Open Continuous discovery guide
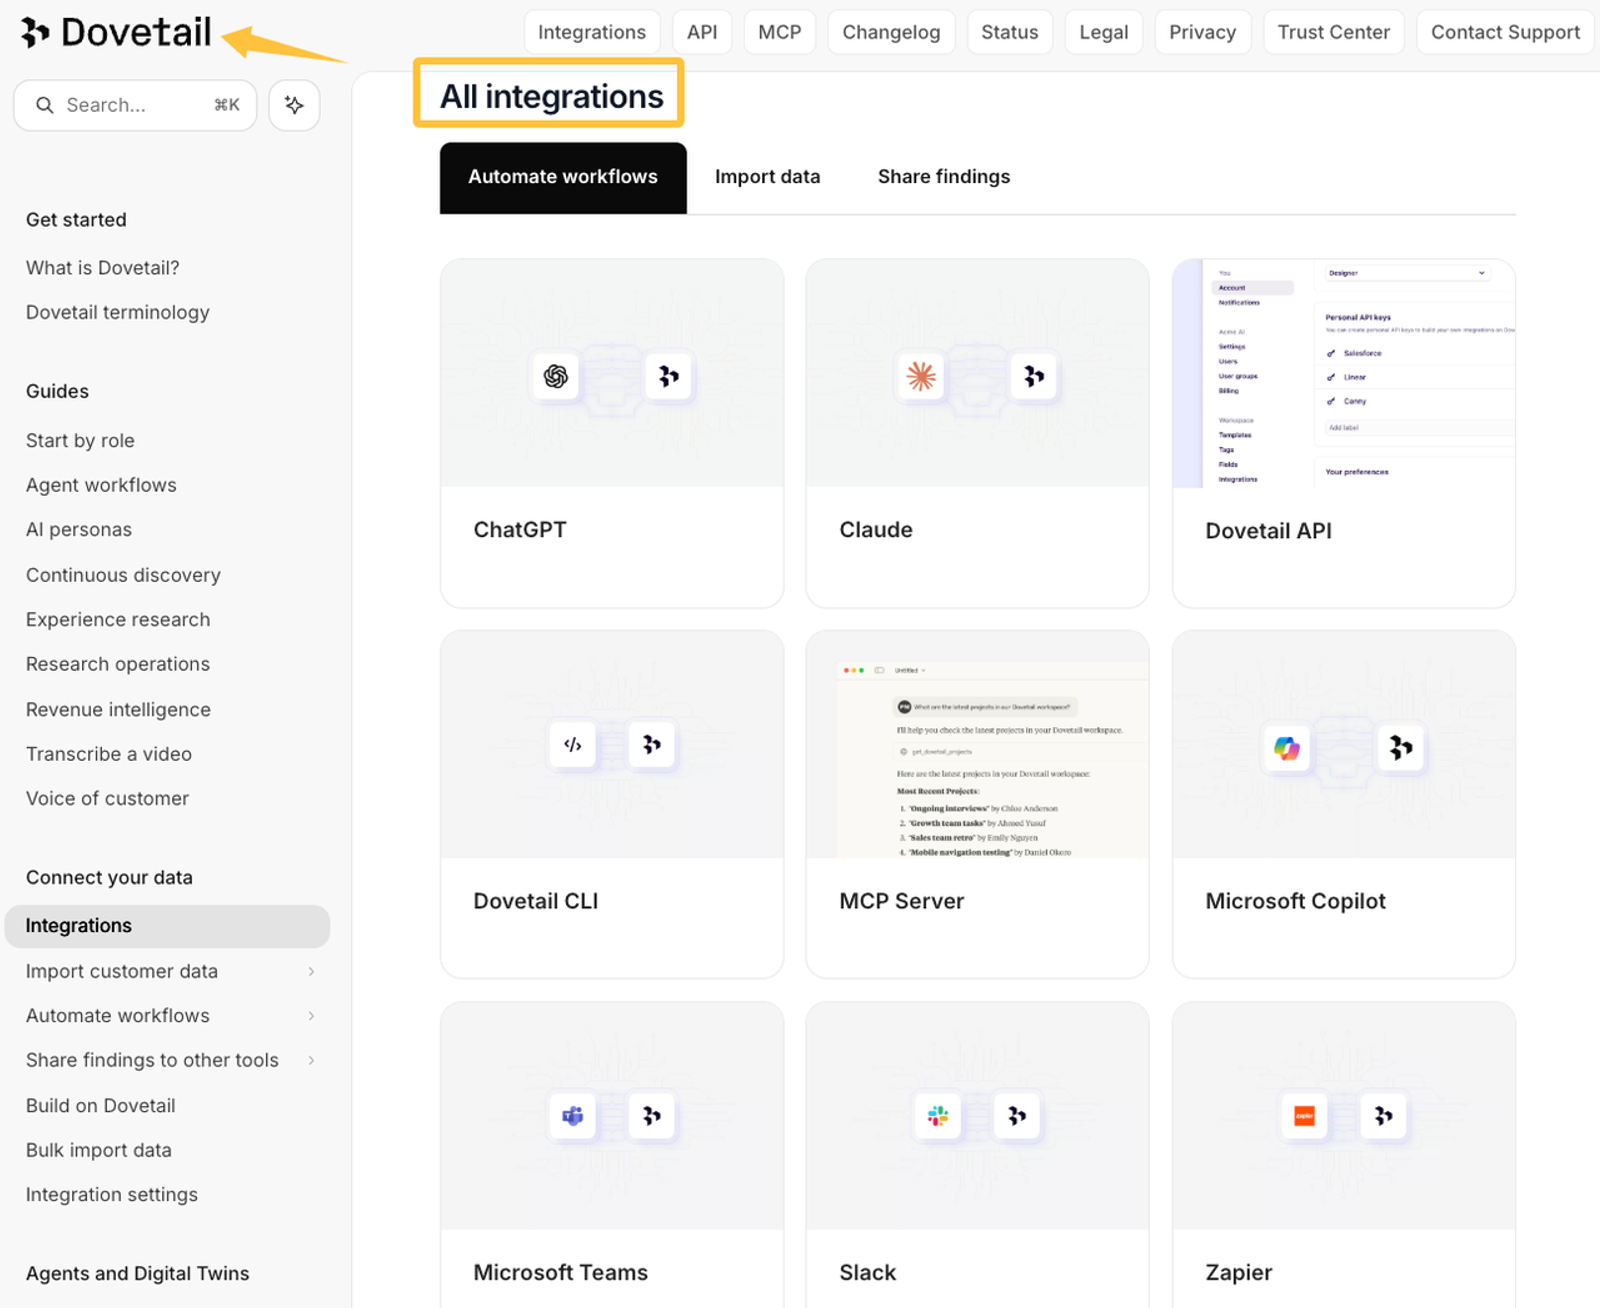This screenshot has width=1600, height=1308. click(x=123, y=575)
